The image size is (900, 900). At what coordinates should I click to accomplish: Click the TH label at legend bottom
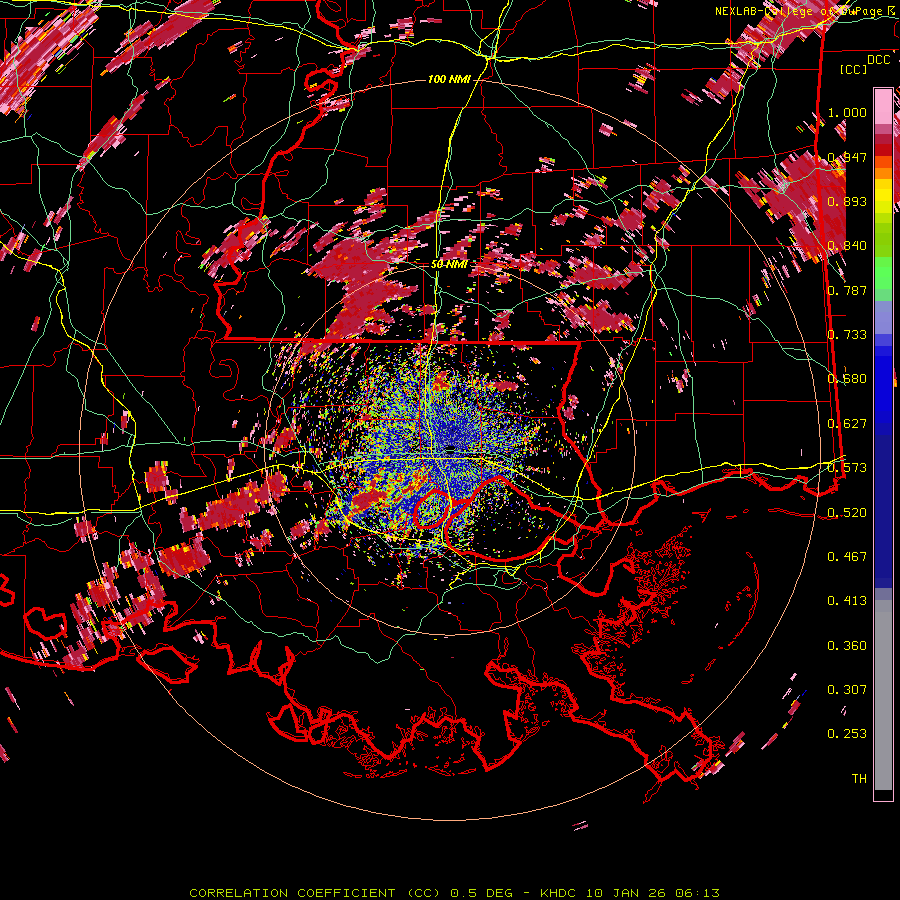pyautogui.click(x=859, y=779)
